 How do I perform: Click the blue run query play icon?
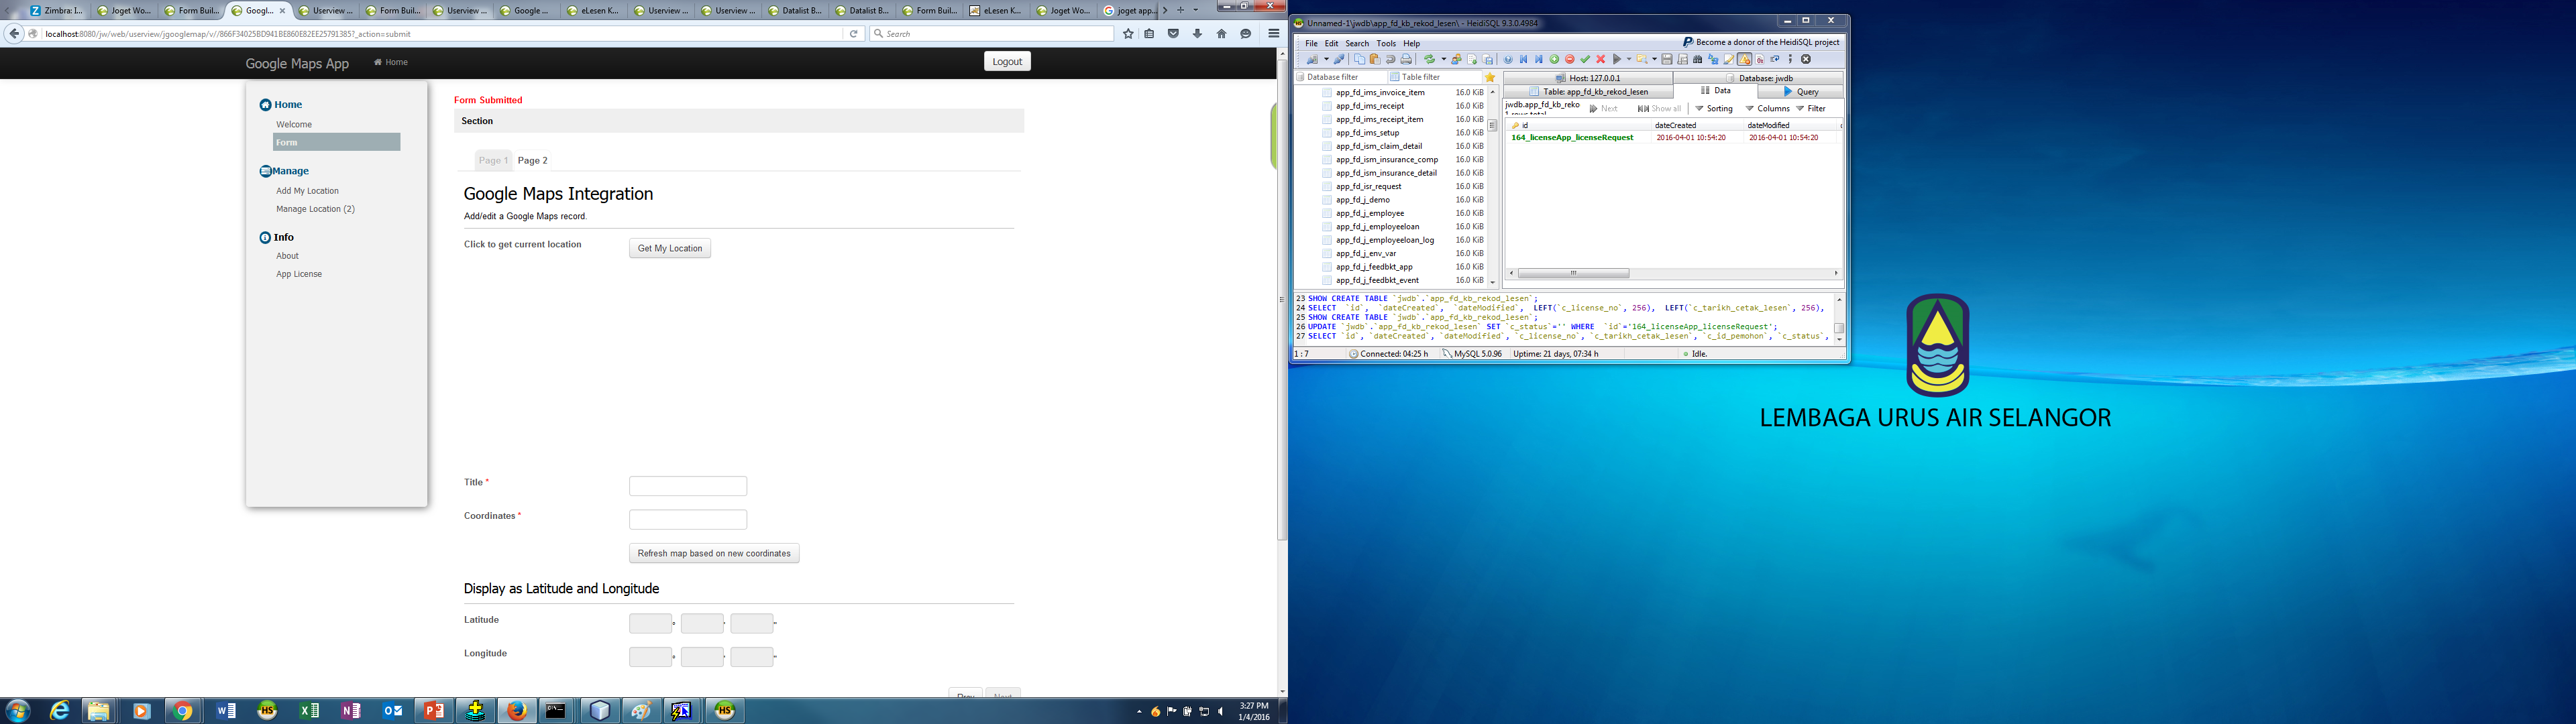[x=1617, y=59]
